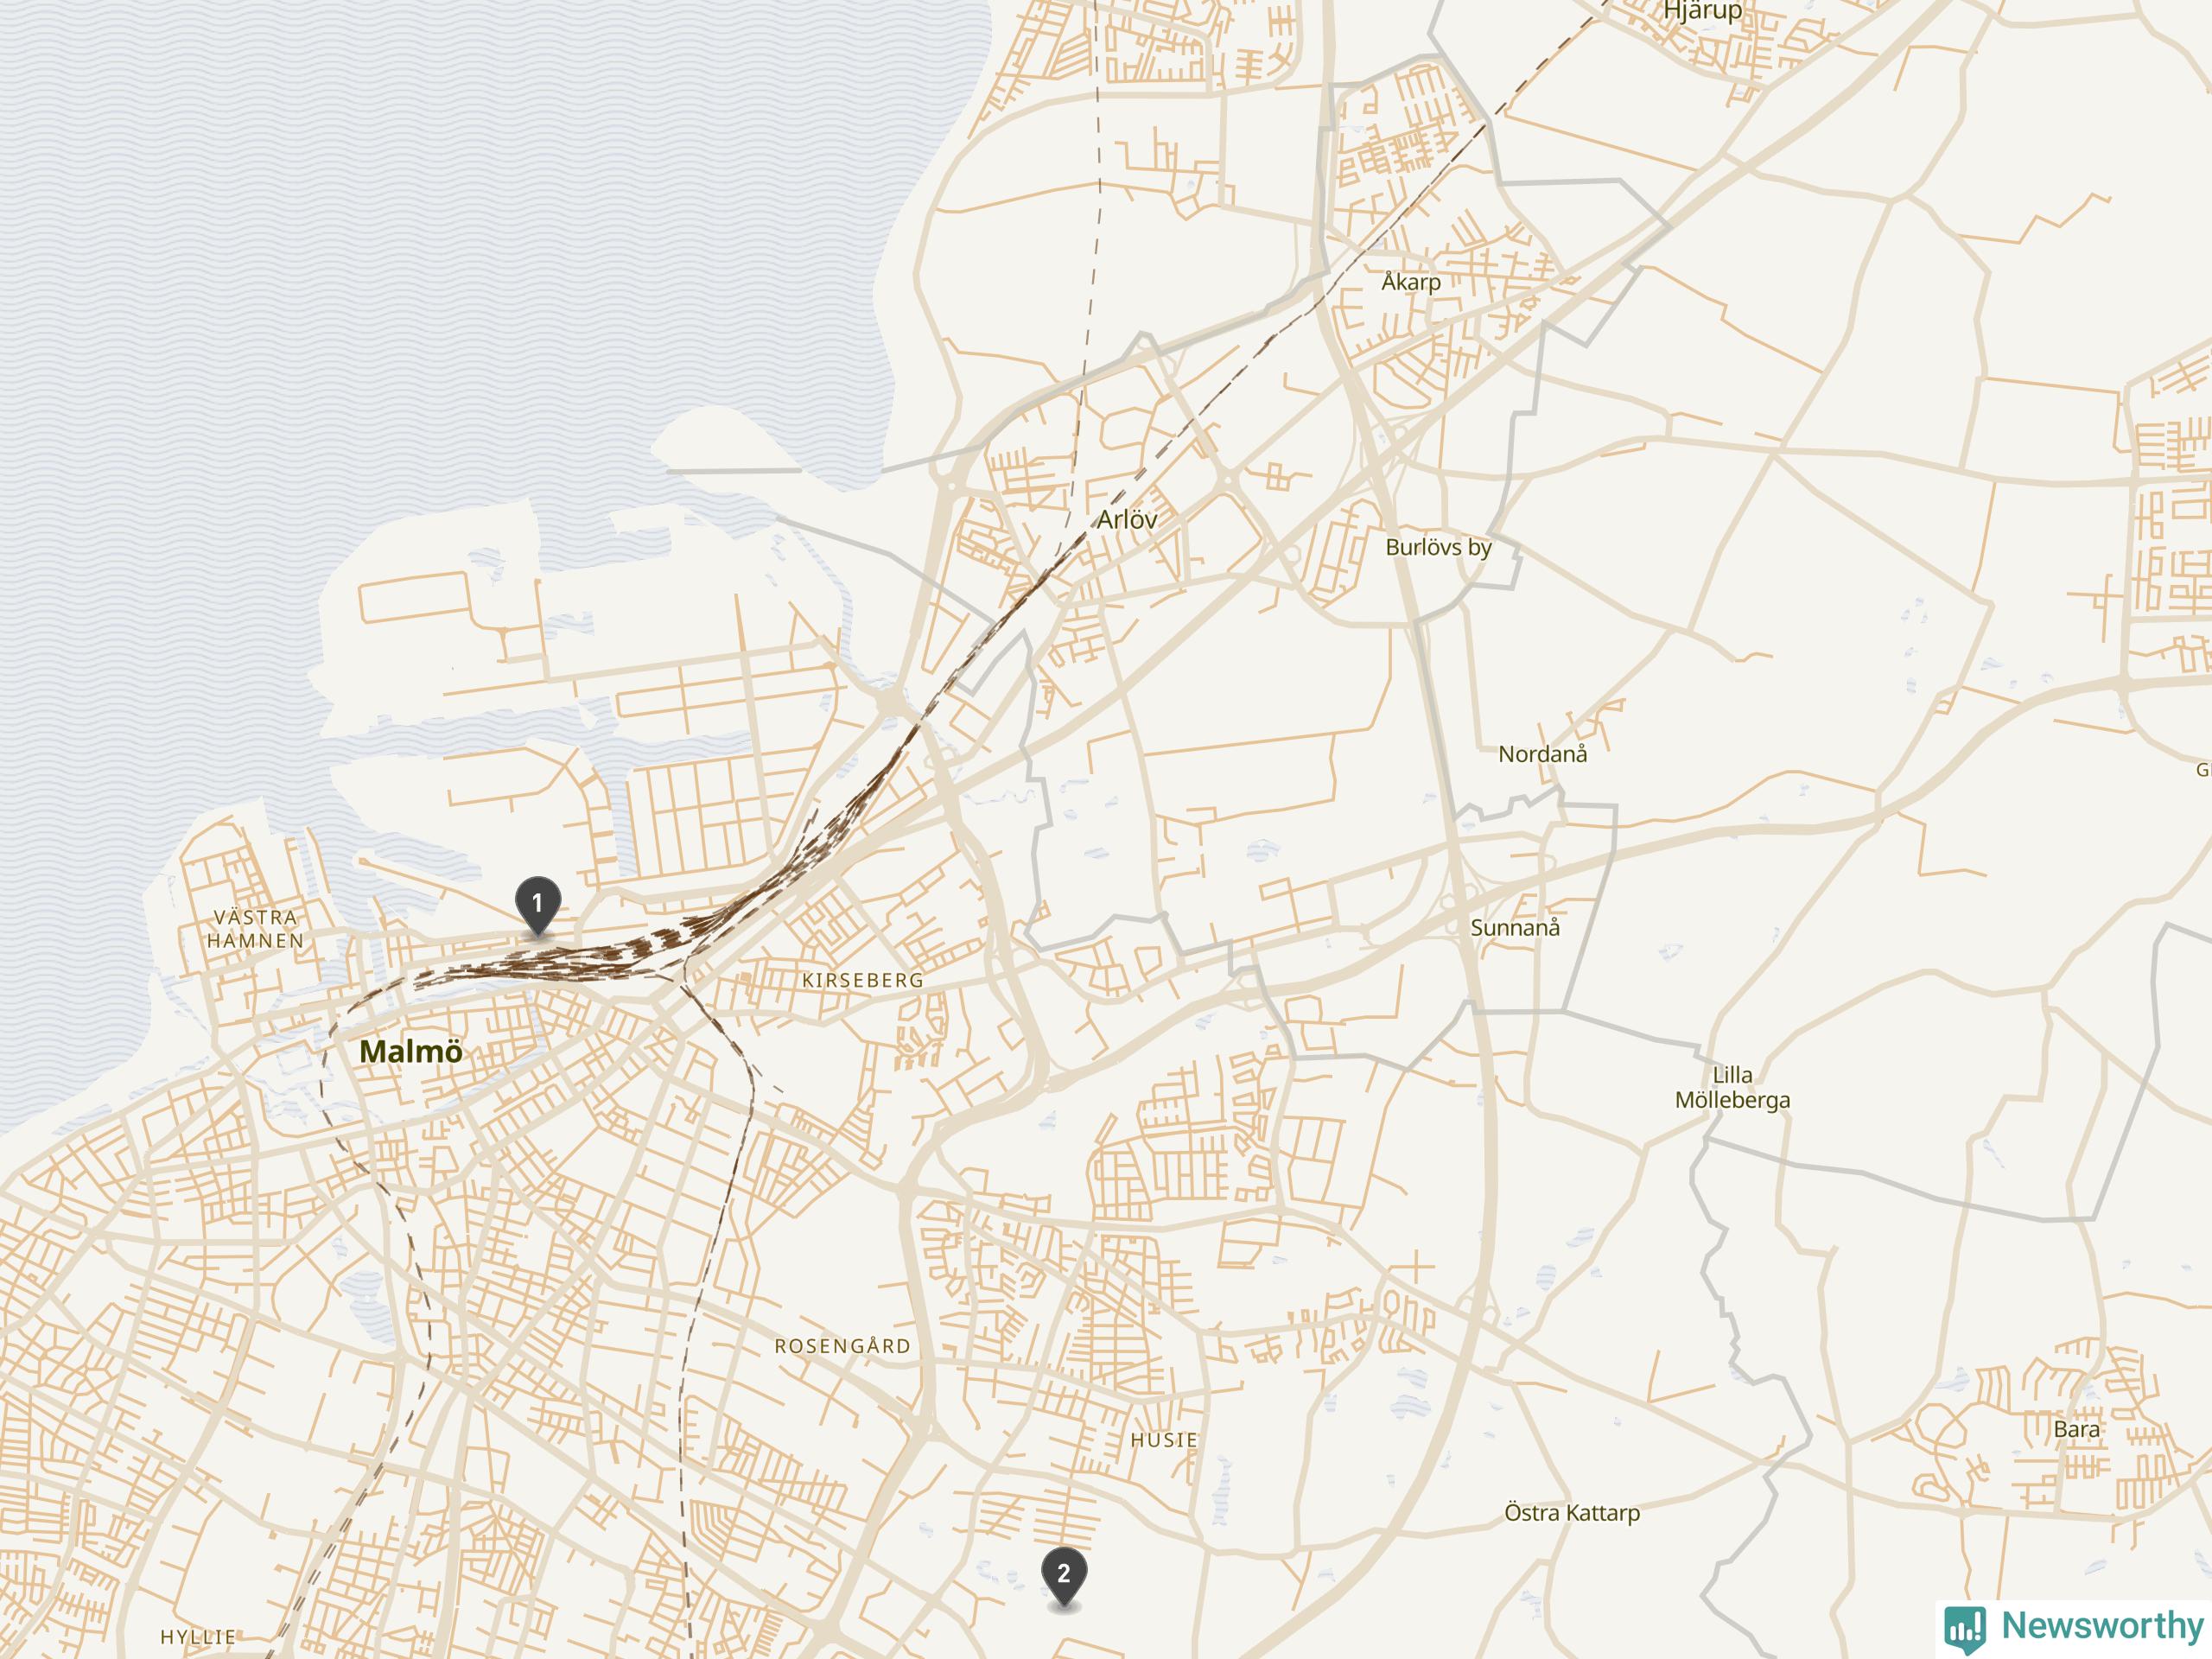The image size is (2212, 1659).
Task: Click the Bara town label
Action: pos(2076,1429)
